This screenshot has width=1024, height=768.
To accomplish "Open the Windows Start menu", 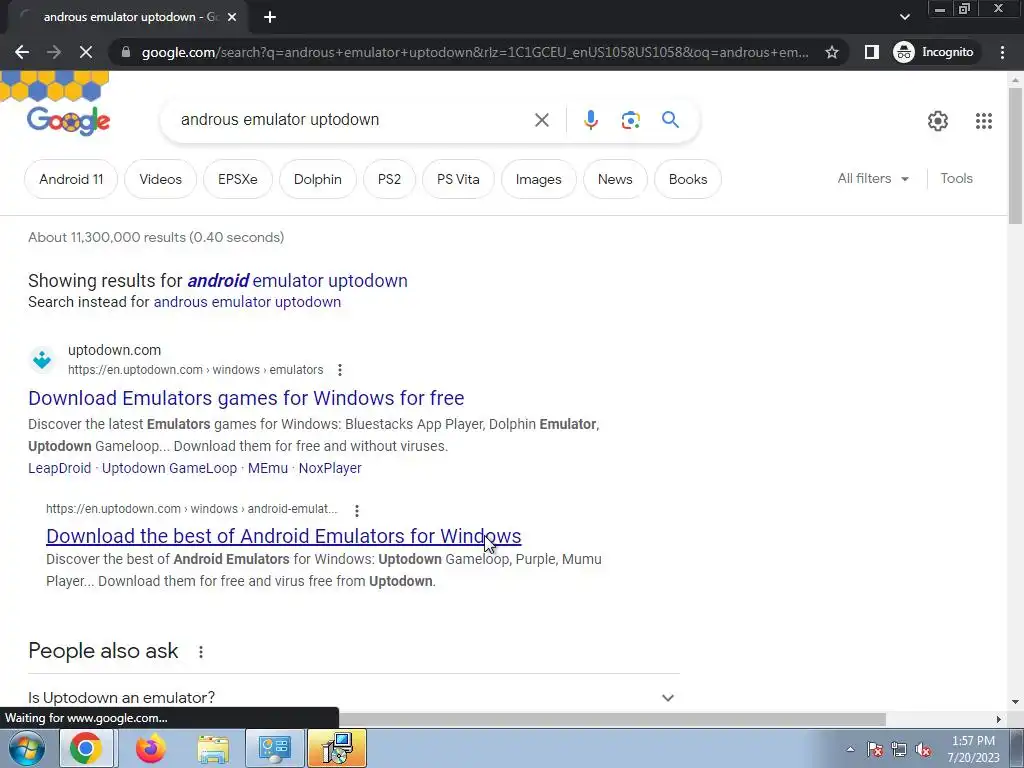I will click(27, 748).
